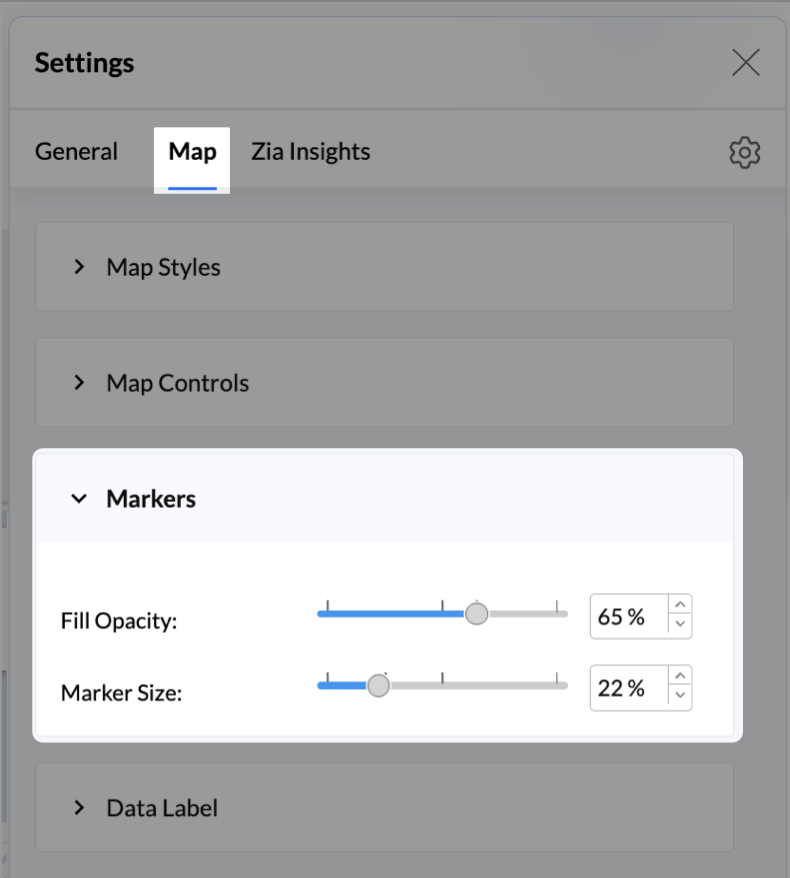
Task: Click the Marker Size slider handle
Action: coord(378,685)
